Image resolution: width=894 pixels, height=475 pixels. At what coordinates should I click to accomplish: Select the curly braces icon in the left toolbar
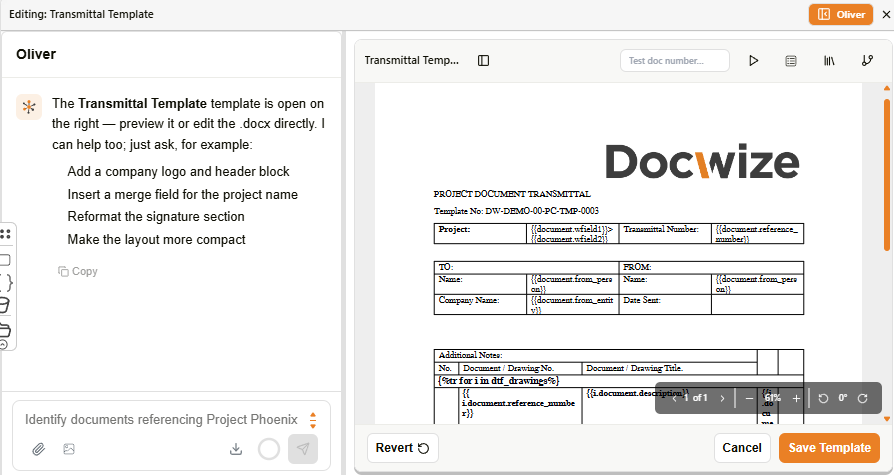pyautogui.click(x=6, y=282)
